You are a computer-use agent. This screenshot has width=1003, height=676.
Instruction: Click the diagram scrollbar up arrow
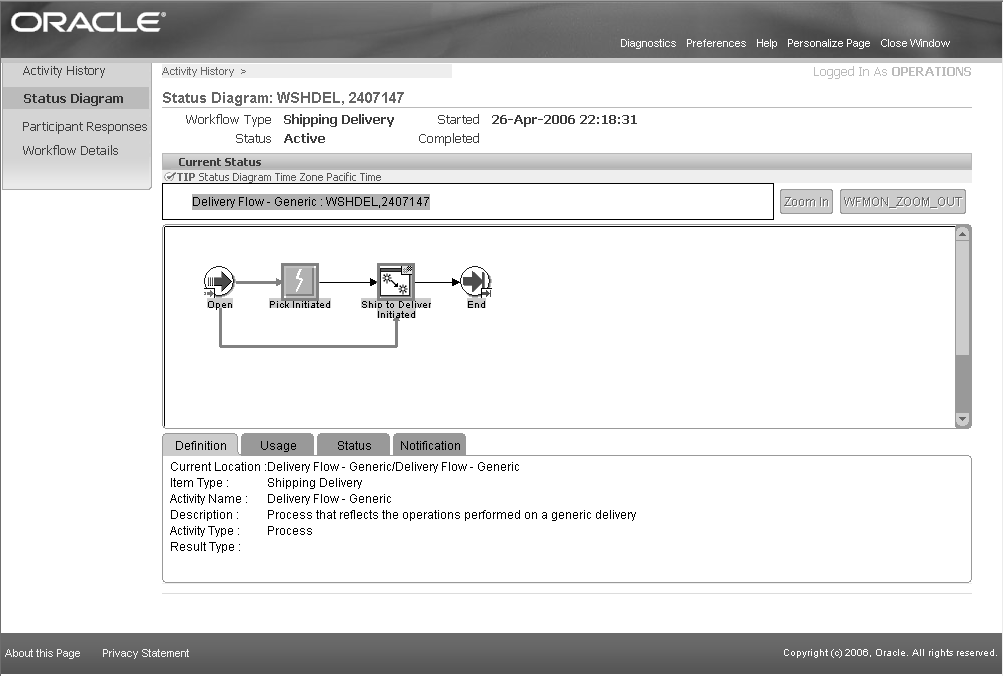click(962, 234)
